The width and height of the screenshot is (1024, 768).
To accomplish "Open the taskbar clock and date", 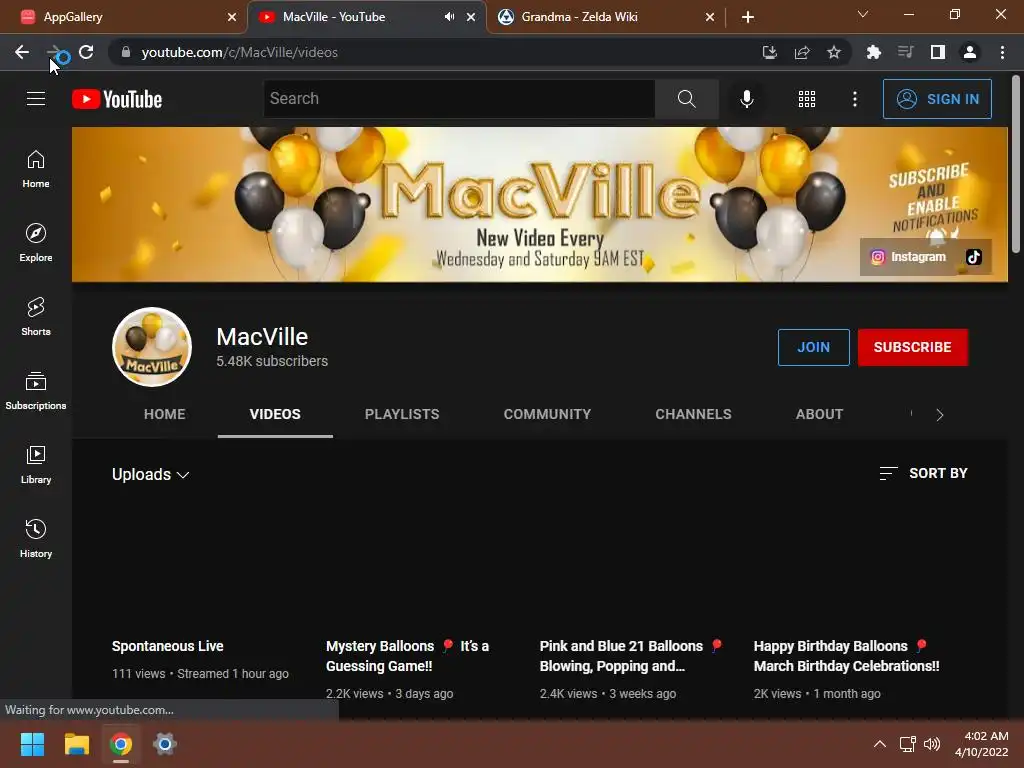I will click(x=983, y=744).
